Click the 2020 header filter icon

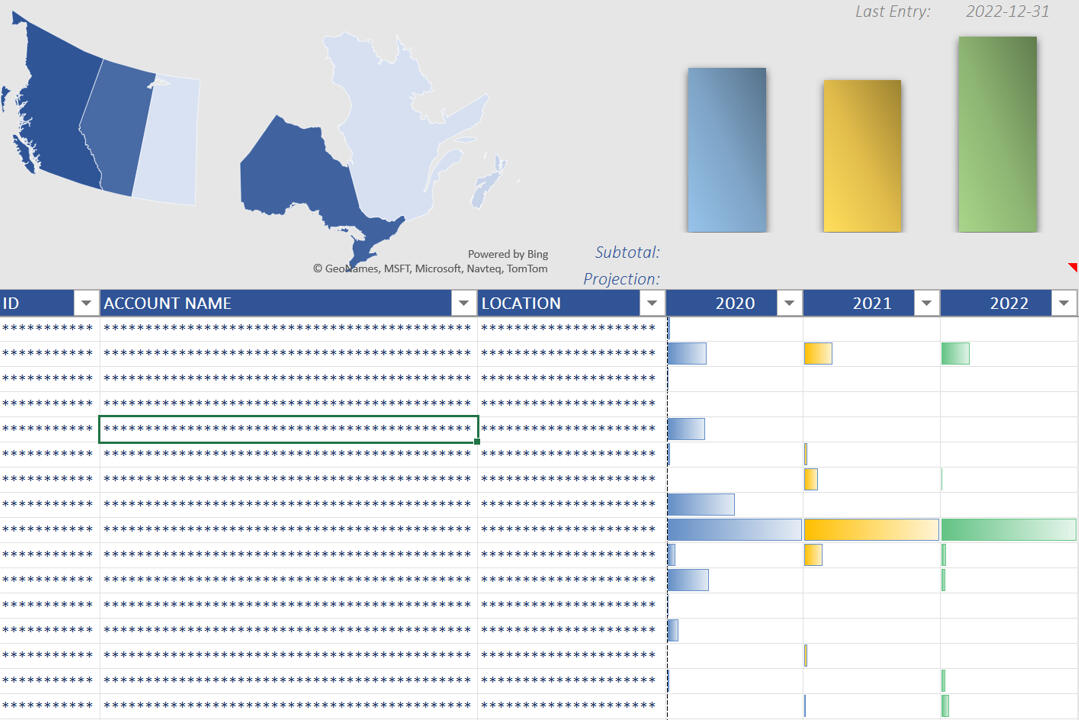click(x=789, y=303)
